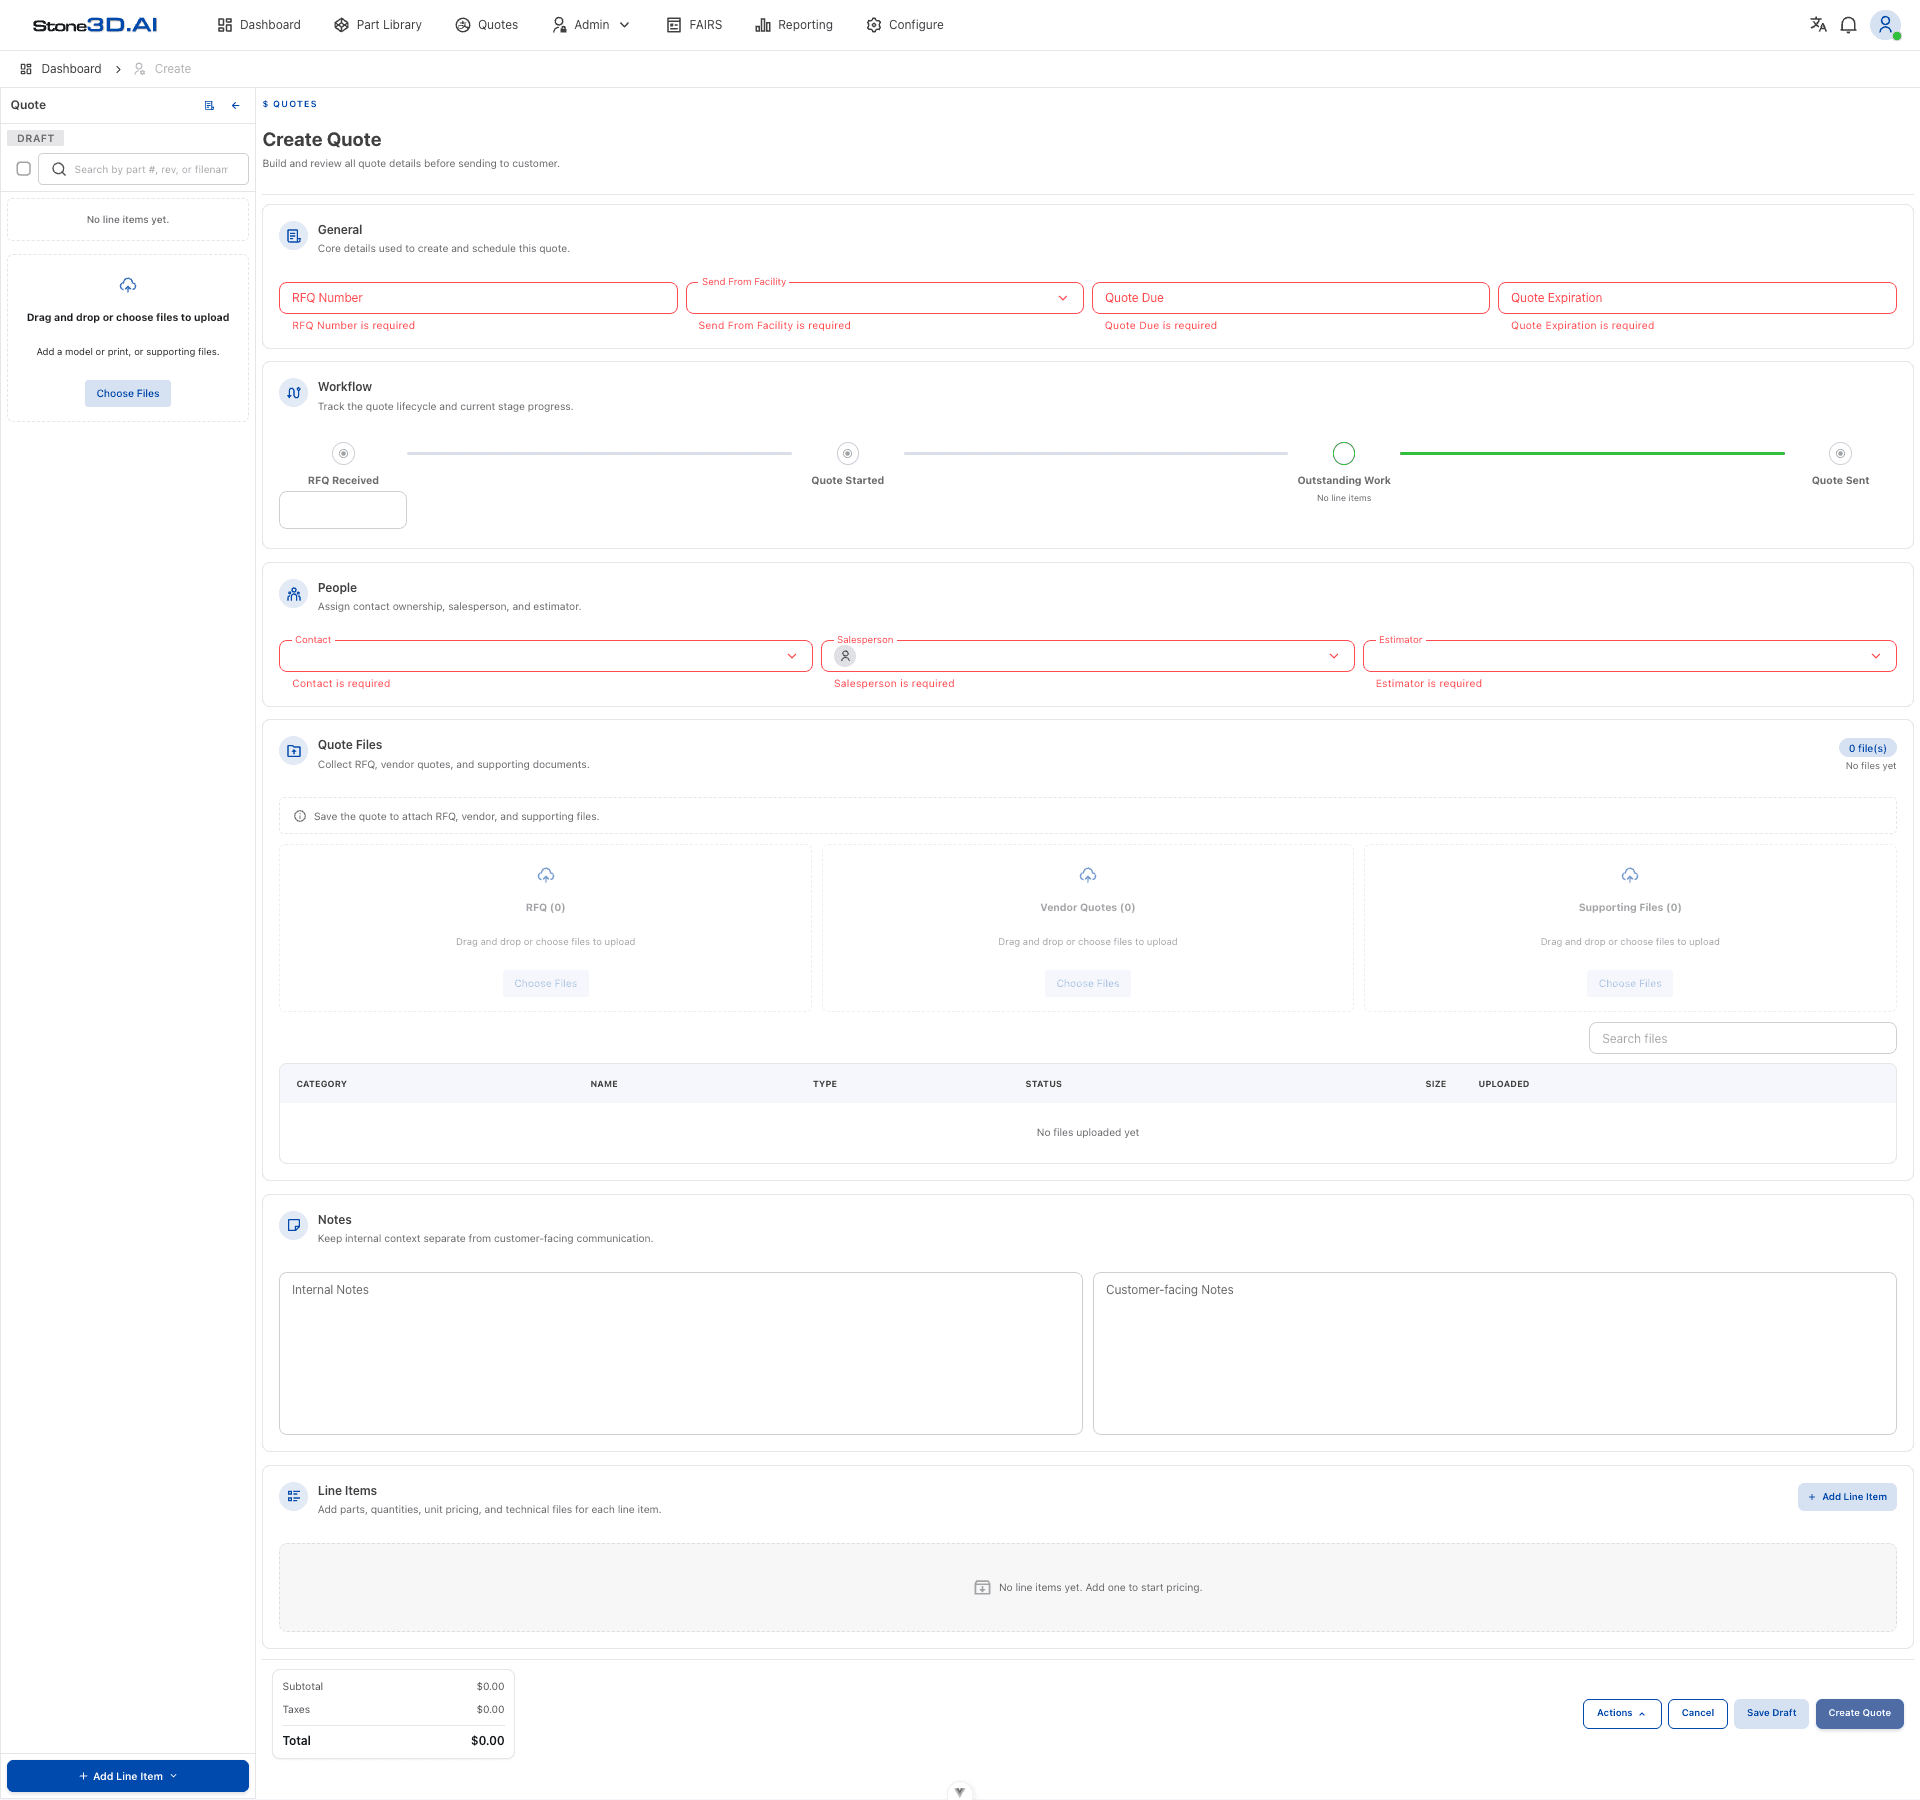
Task: Click the General section icon
Action: pos(294,237)
